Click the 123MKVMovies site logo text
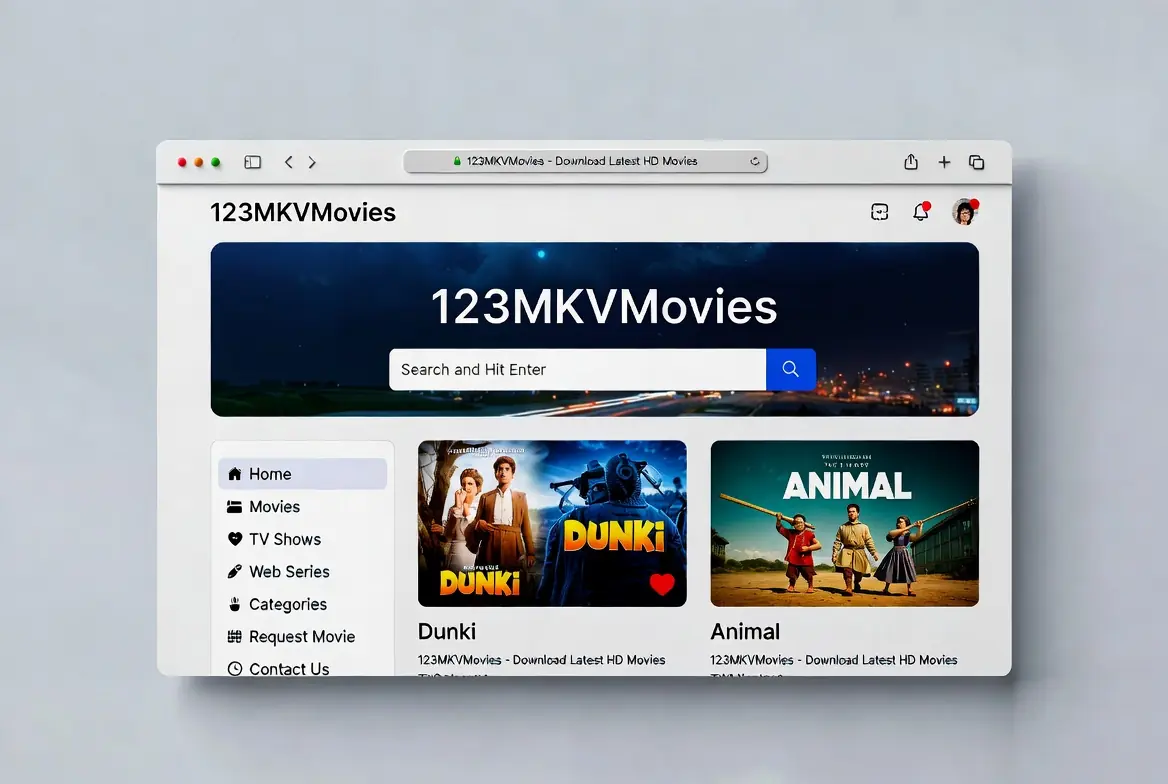The height and width of the screenshot is (784, 1168). click(302, 212)
